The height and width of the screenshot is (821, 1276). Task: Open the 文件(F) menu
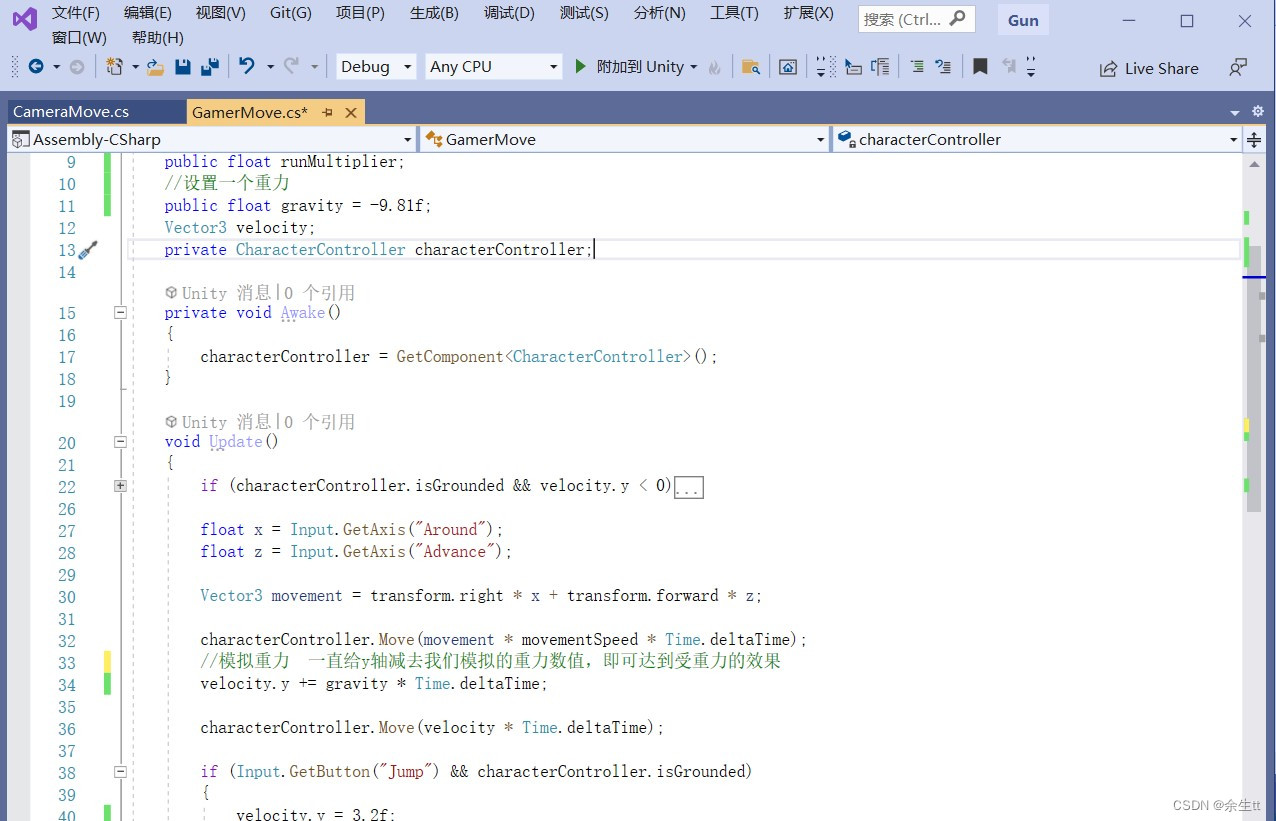pos(76,13)
